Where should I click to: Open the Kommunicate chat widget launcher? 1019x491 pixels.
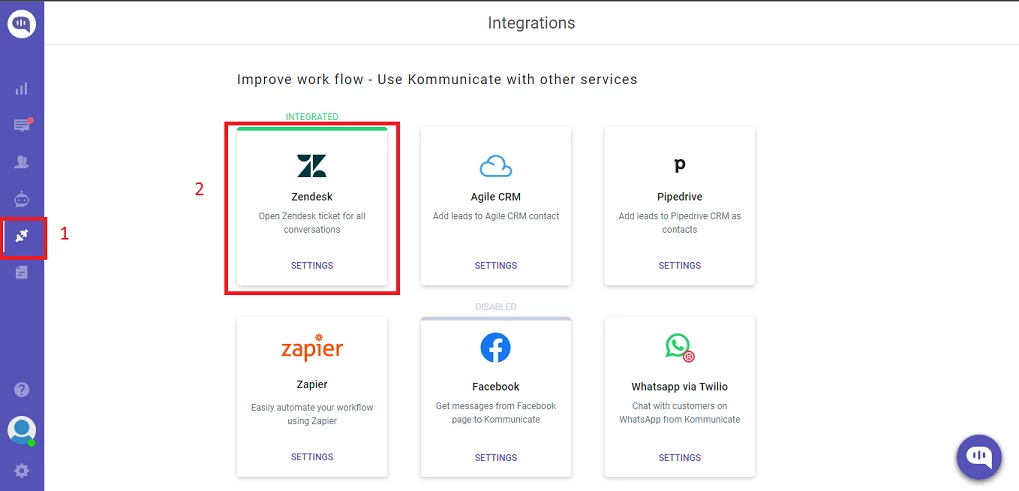click(979, 457)
